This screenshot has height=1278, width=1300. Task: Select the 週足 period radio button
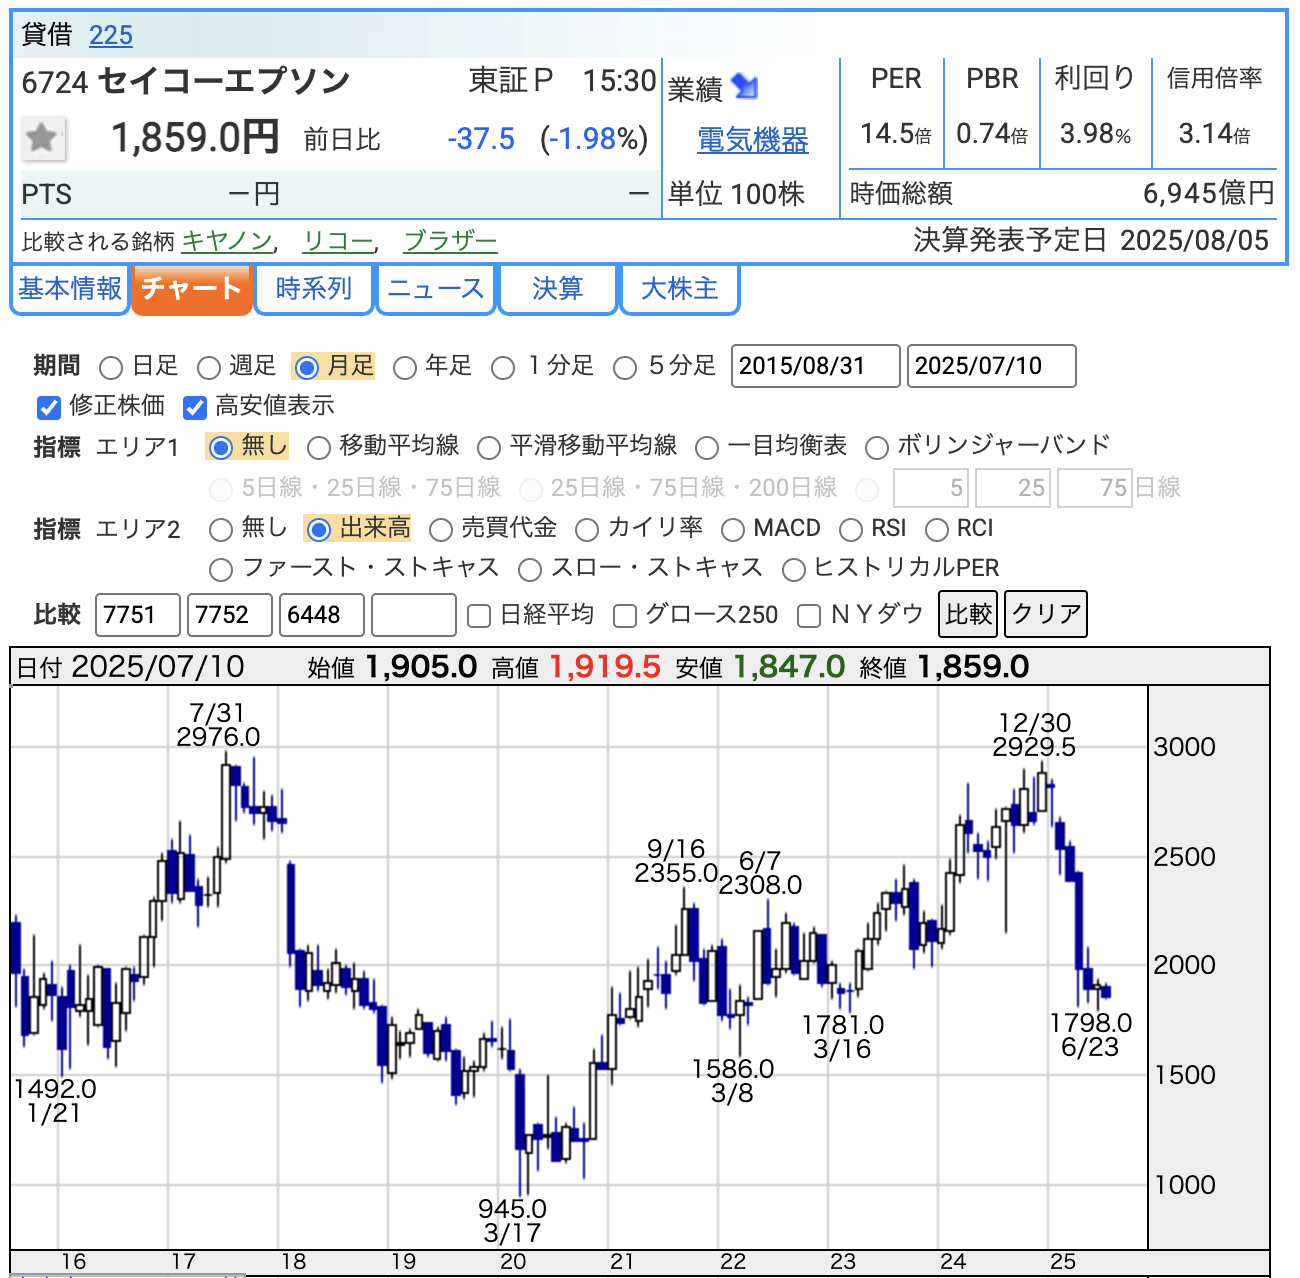pyautogui.click(x=208, y=368)
